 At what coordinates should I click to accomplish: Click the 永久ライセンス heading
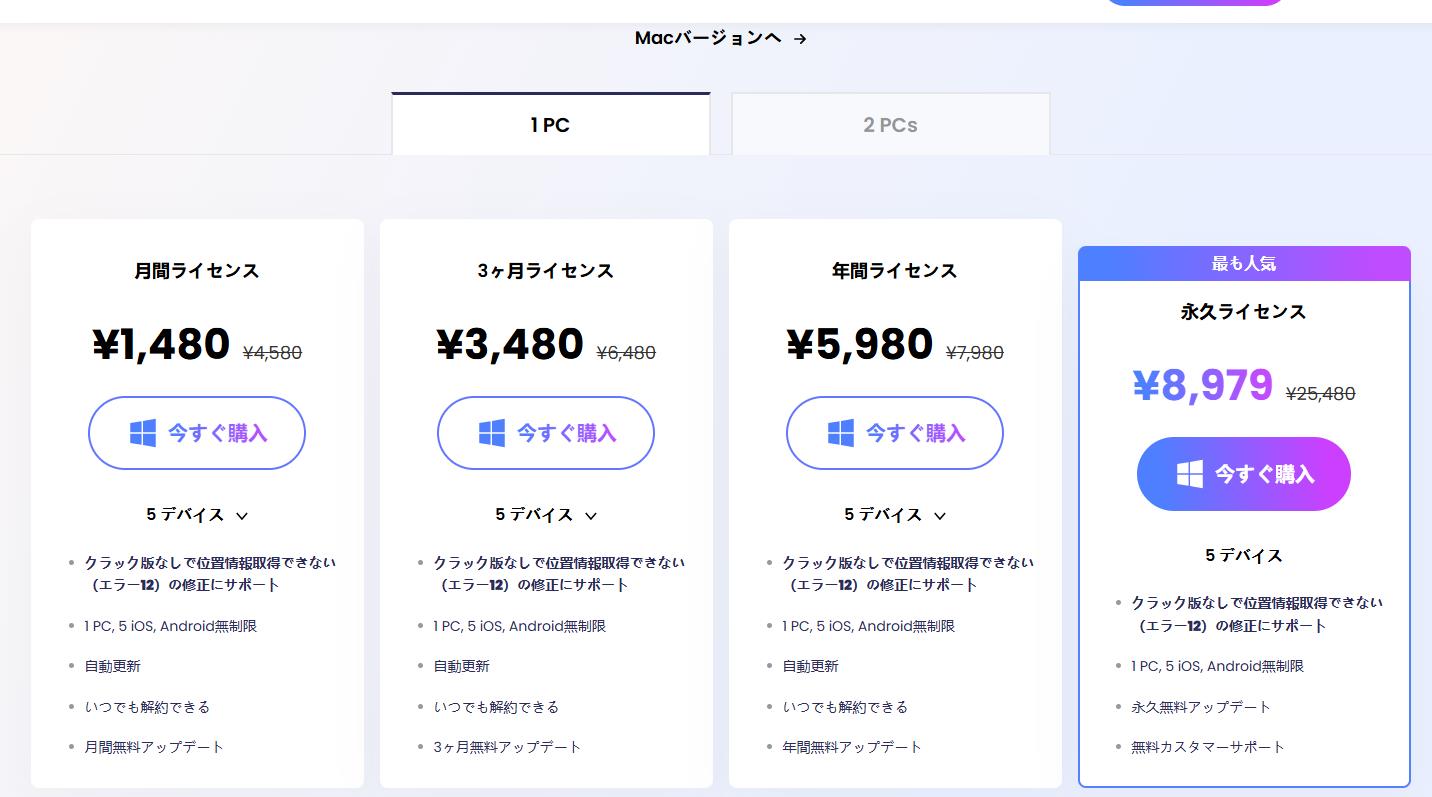[x=1244, y=312]
